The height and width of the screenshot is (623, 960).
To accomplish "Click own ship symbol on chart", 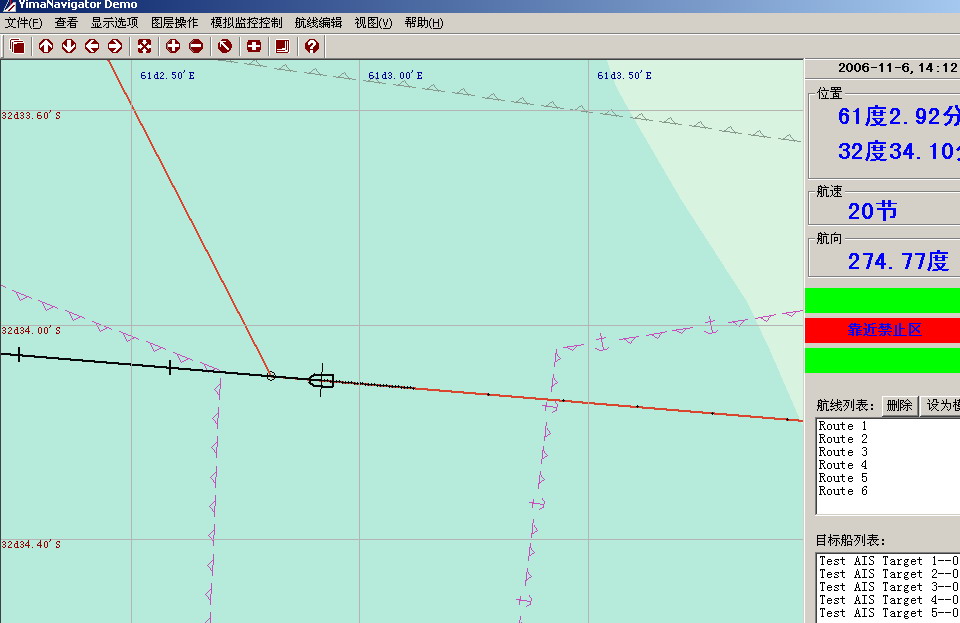I will (321, 381).
